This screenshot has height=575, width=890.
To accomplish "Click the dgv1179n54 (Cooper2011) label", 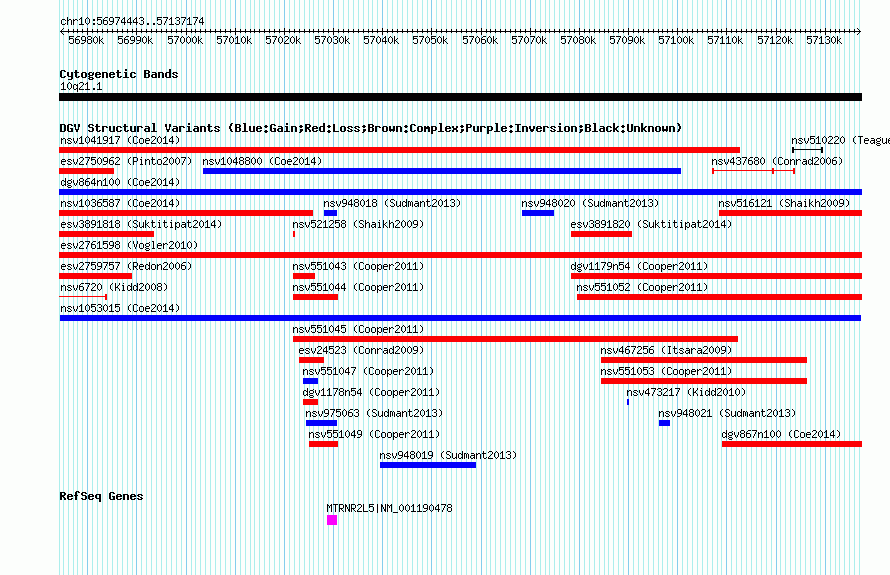I will point(639,266).
